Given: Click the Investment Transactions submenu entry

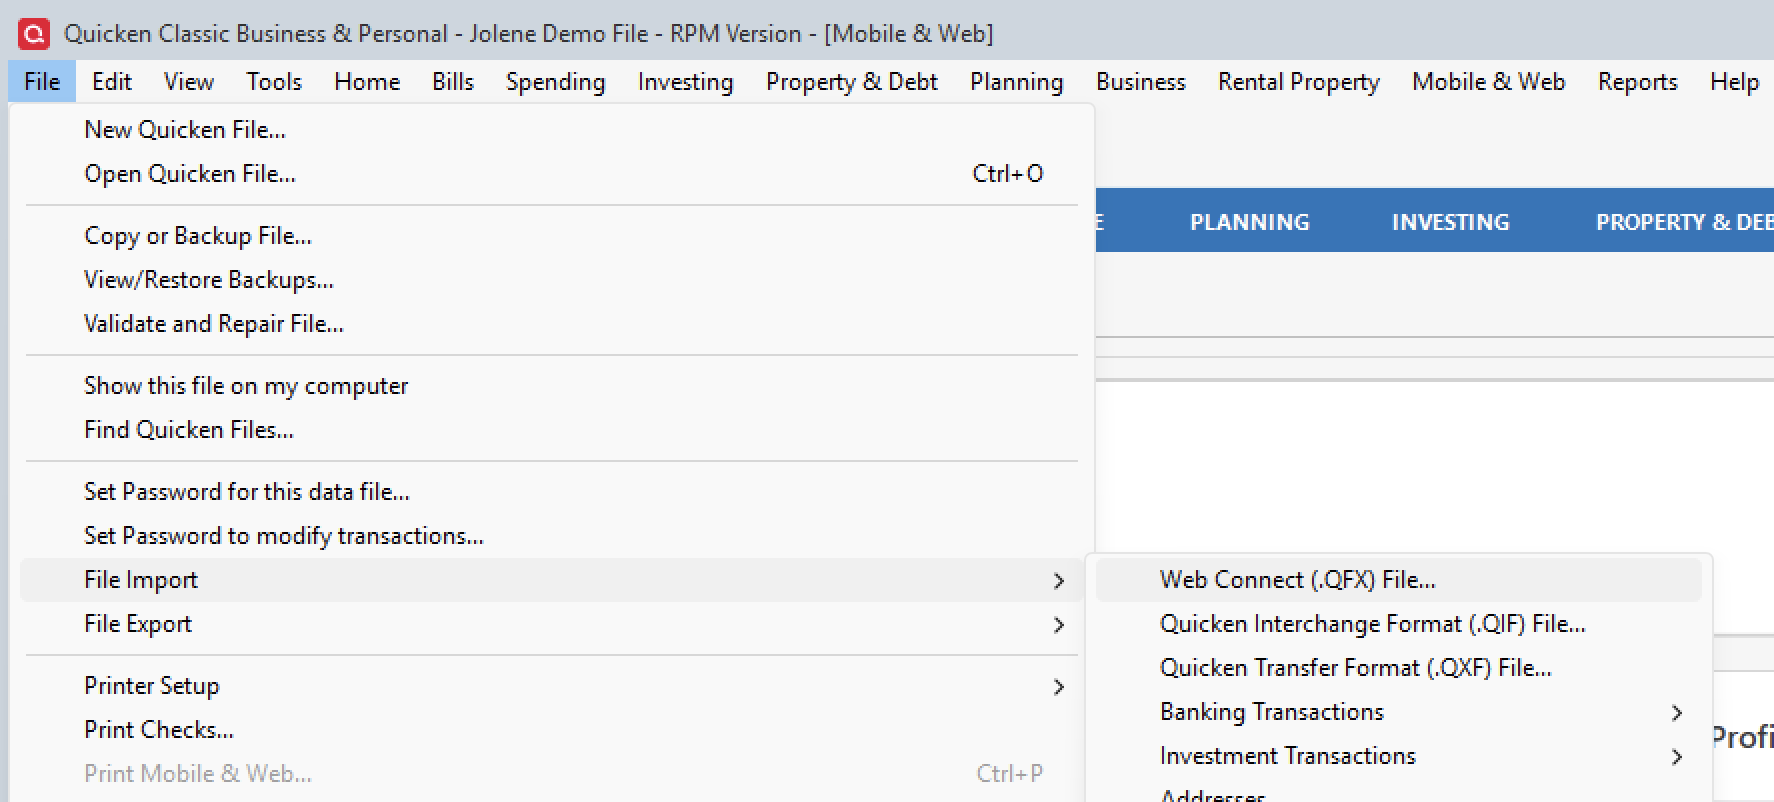Looking at the screenshot, I should point(1399,756).
